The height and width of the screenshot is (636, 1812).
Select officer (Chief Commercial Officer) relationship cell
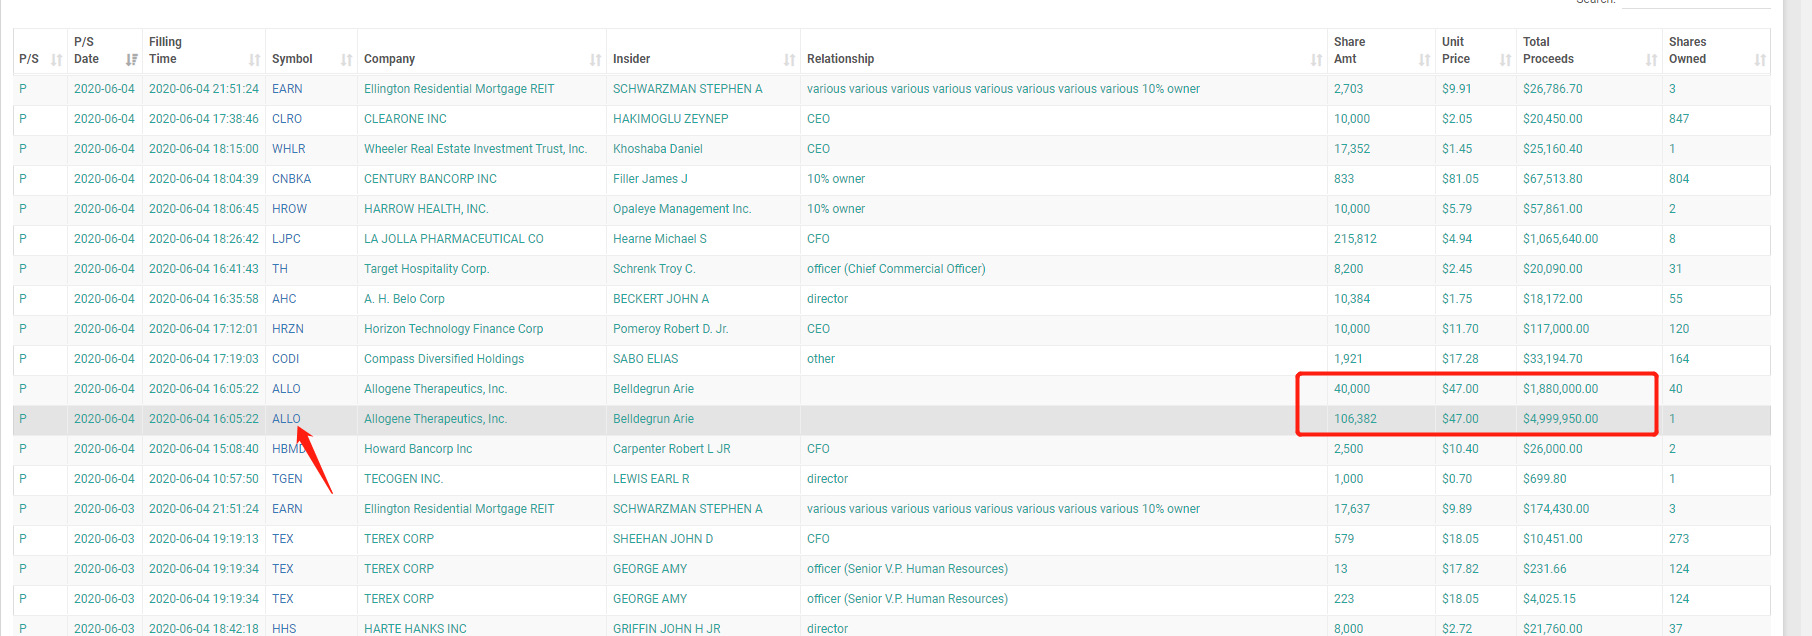[x=896, y=269]
